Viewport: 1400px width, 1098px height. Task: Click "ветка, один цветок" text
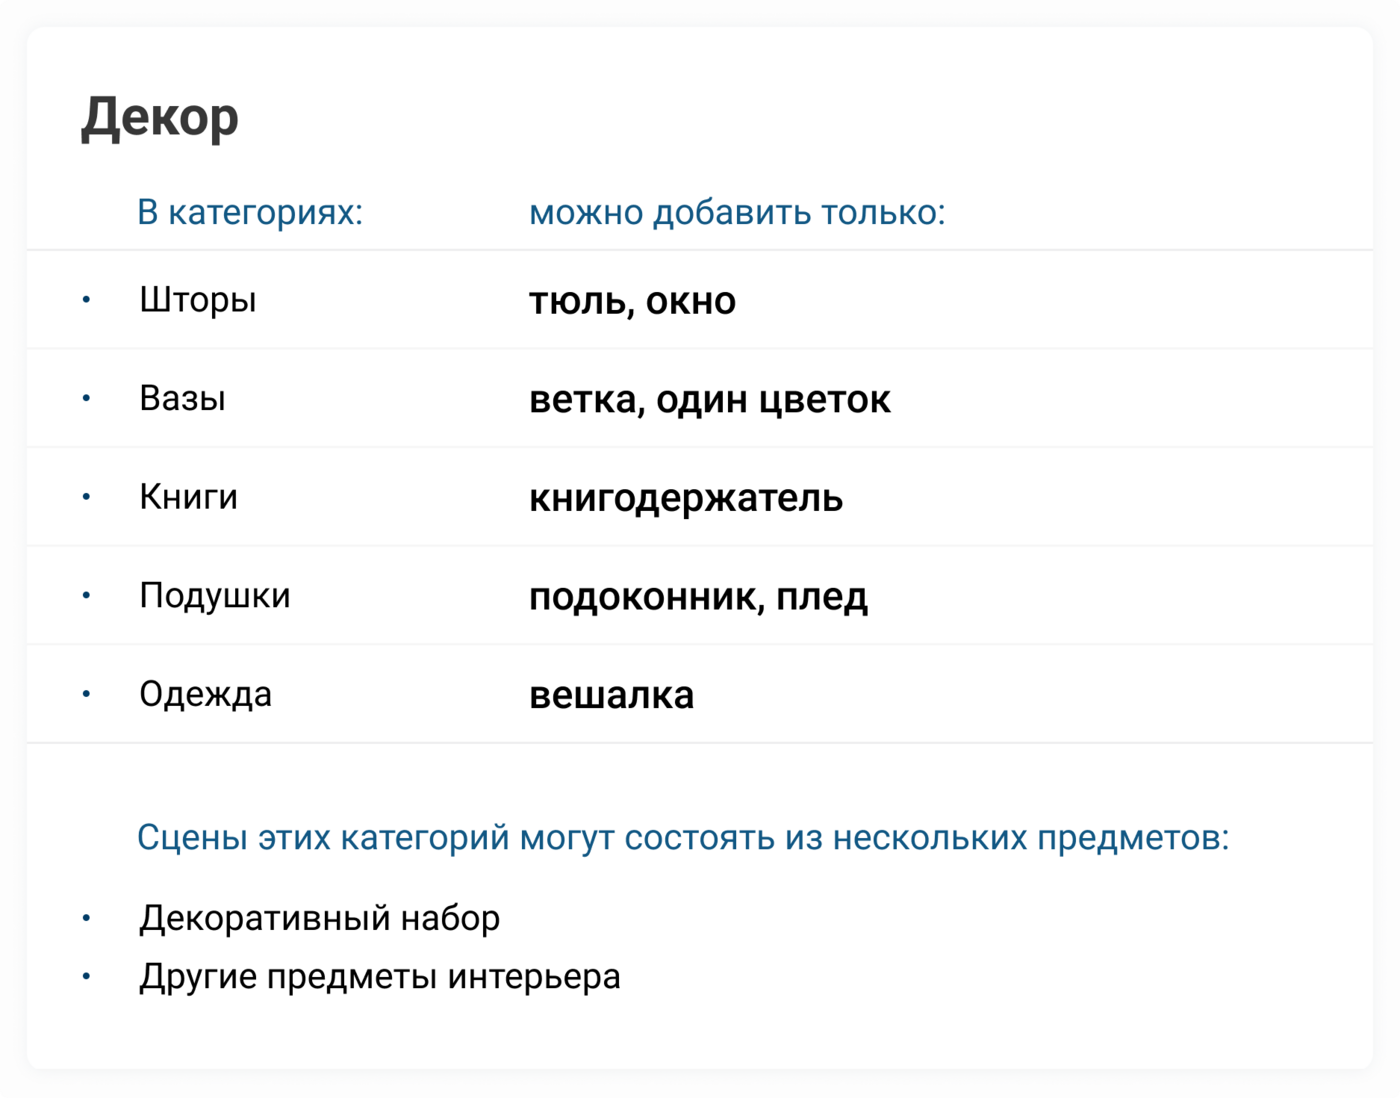tap(709, 399)
